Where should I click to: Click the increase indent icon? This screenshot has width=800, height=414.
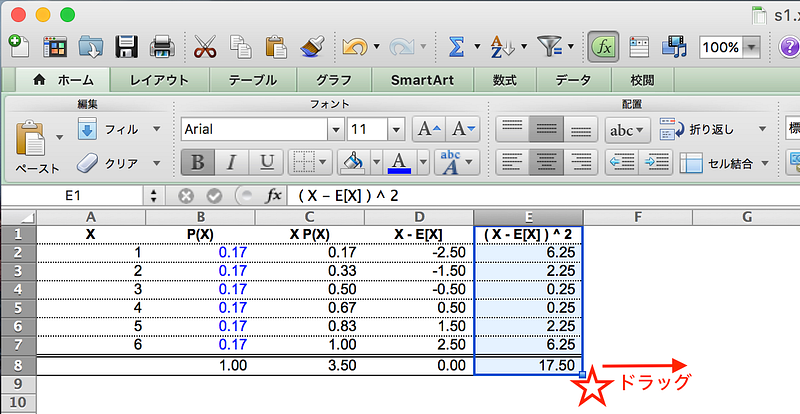tap(656, 163)
